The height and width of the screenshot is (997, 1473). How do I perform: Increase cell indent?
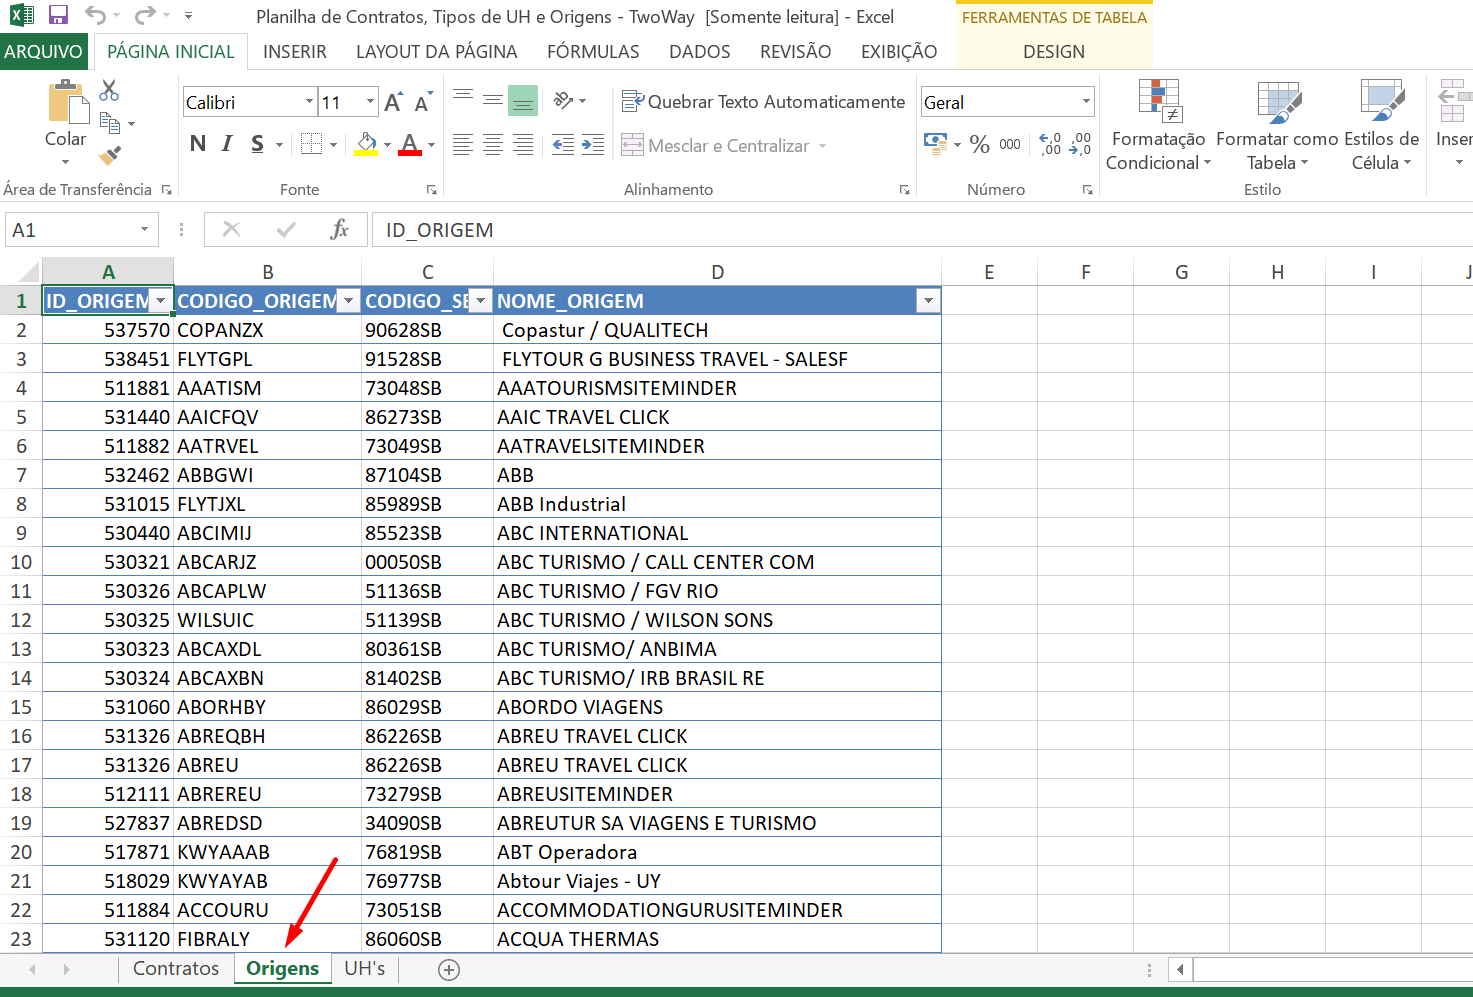click(593, 145)
